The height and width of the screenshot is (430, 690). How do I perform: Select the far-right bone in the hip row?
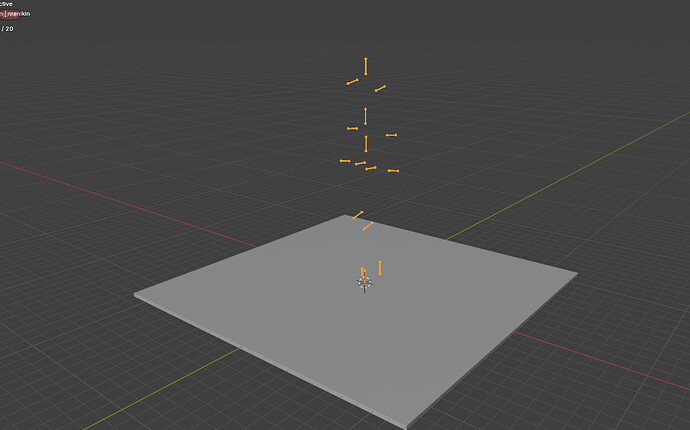[x=393, y=171]
